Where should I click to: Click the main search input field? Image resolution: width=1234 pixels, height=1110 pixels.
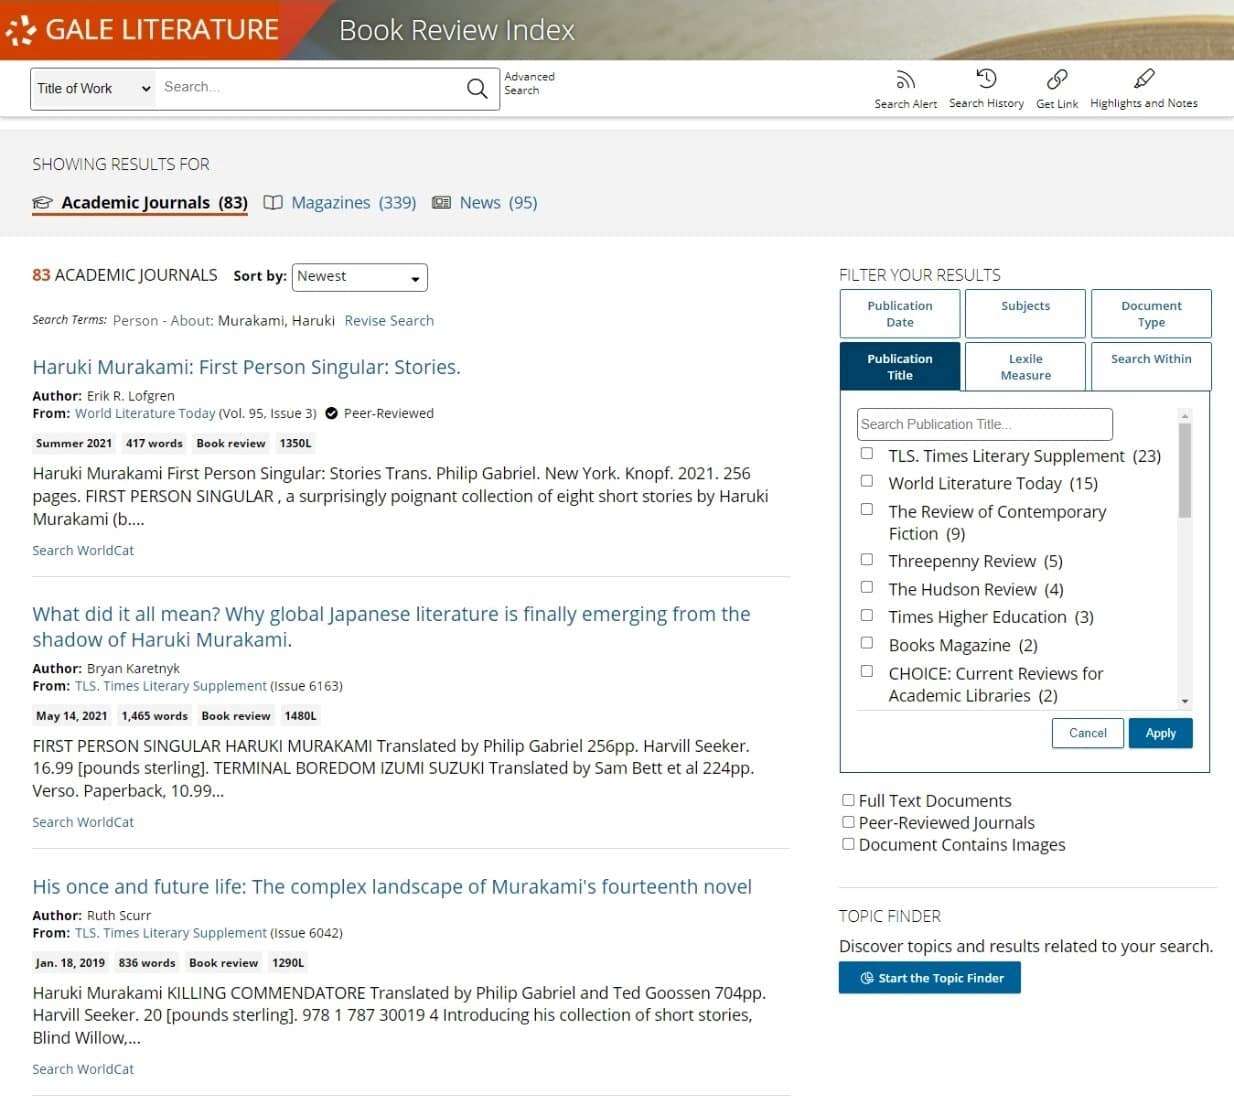click(310, 88)
